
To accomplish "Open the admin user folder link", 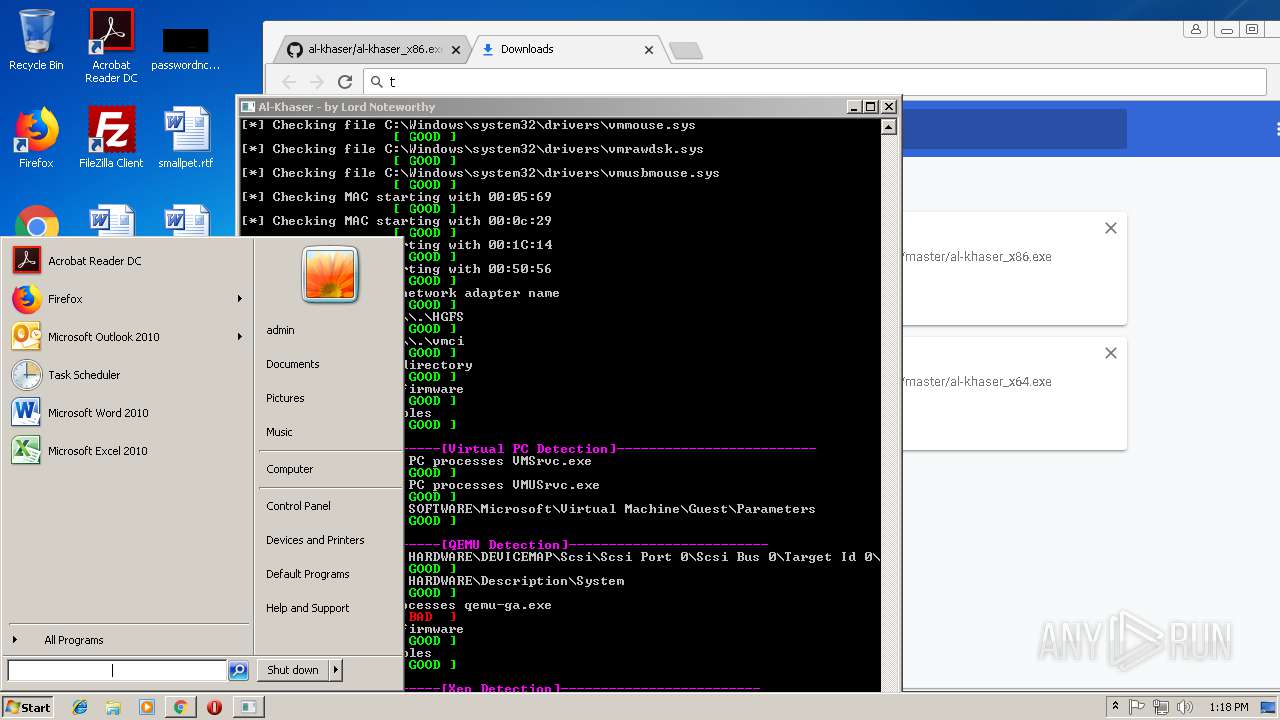I will point(280,330).
